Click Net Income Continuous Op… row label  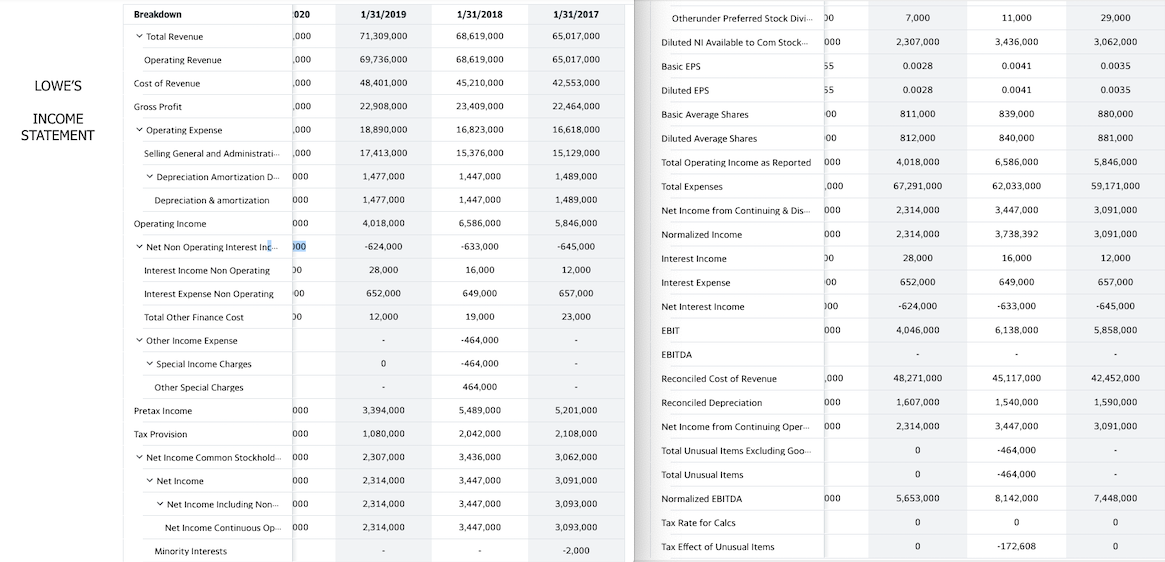tap(224, 528)
